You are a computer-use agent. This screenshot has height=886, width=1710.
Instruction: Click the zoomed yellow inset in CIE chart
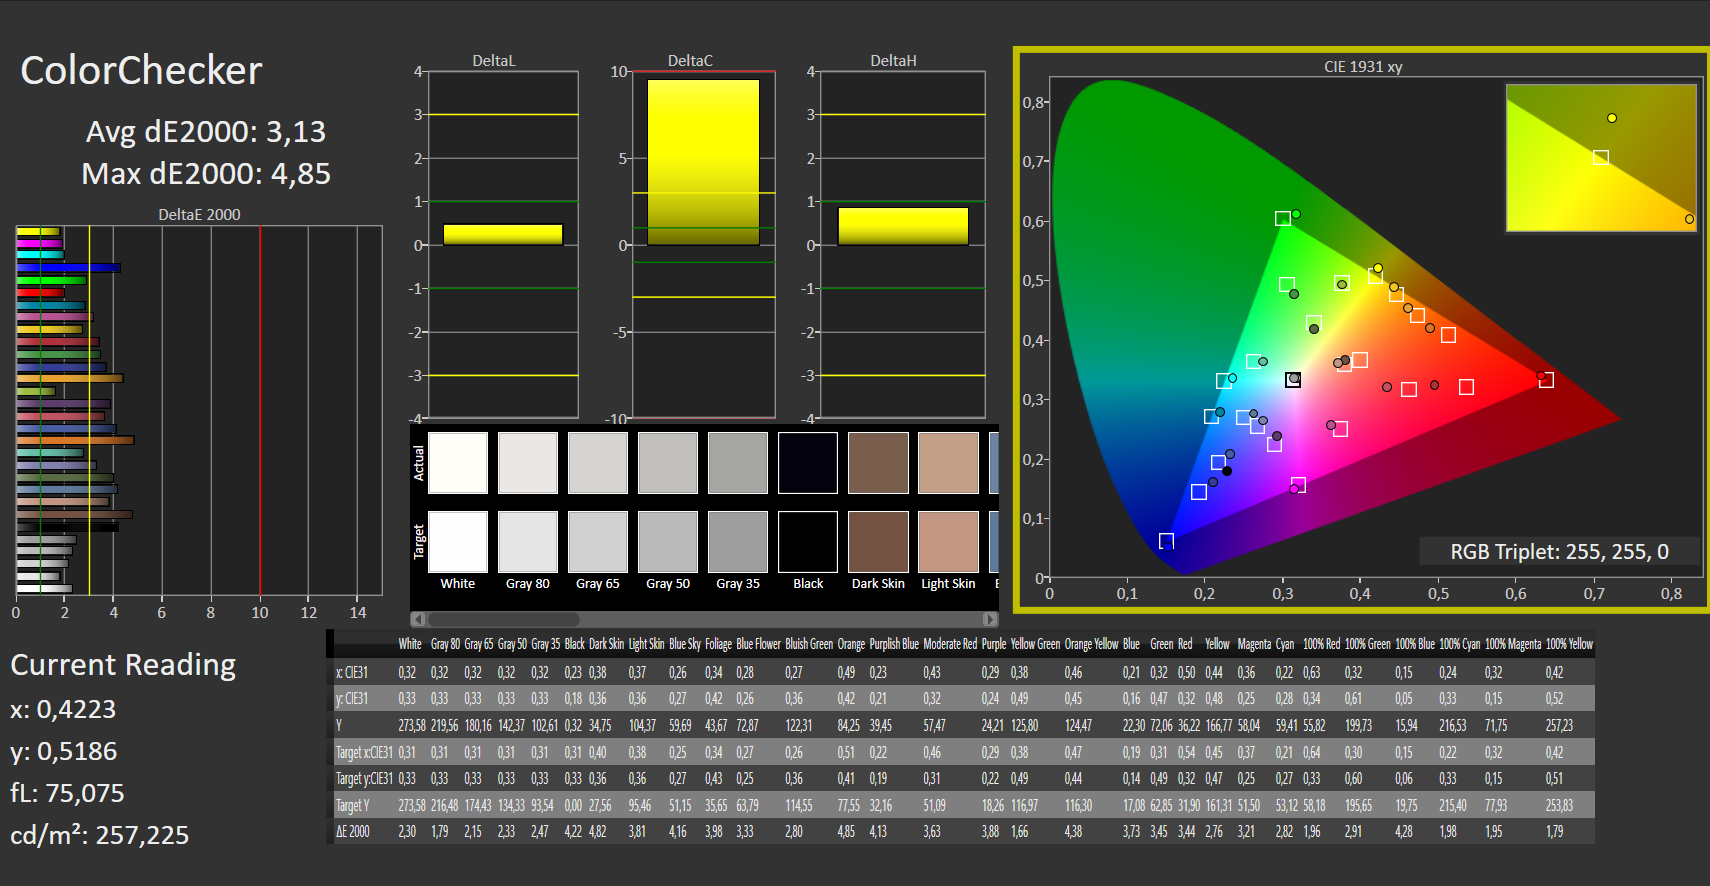pyautogui.click(x=1601, y=158)
